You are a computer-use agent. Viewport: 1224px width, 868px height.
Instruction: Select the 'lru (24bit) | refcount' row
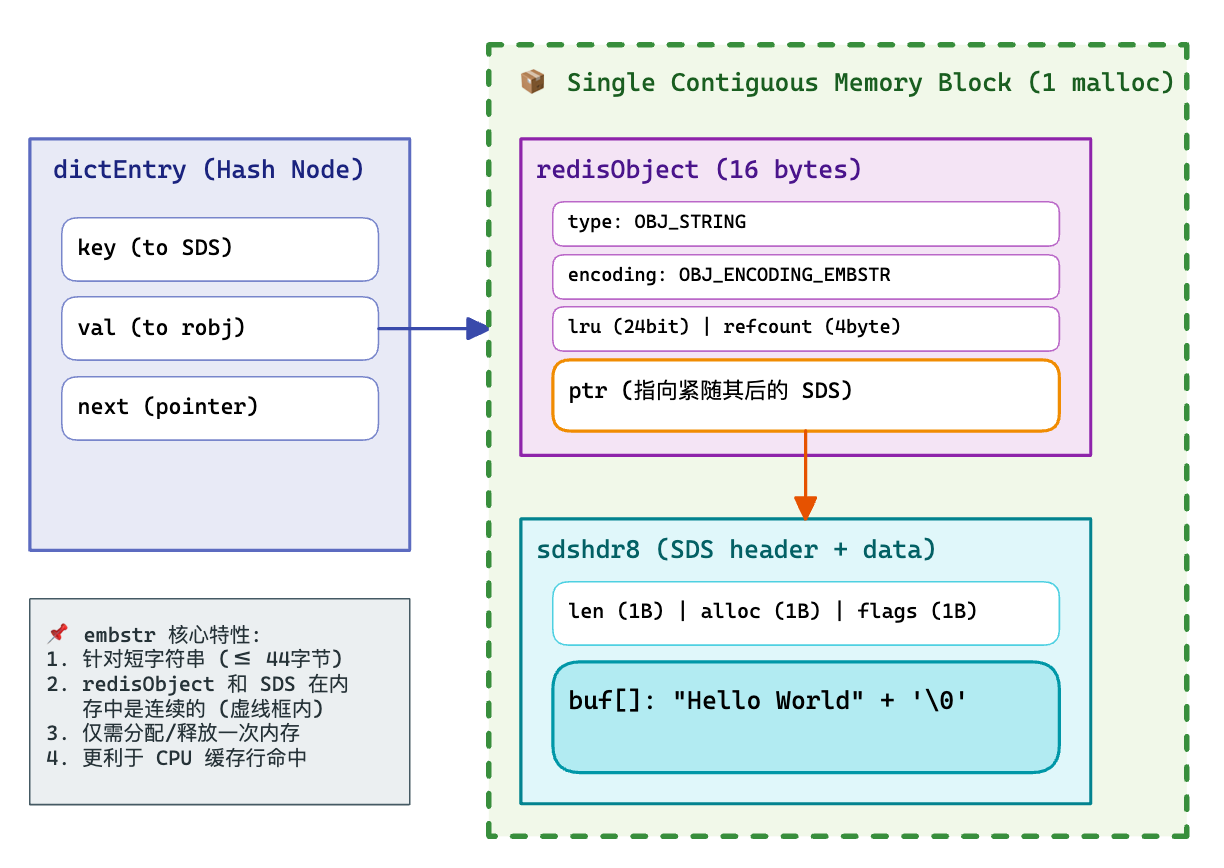pos(805,328)
